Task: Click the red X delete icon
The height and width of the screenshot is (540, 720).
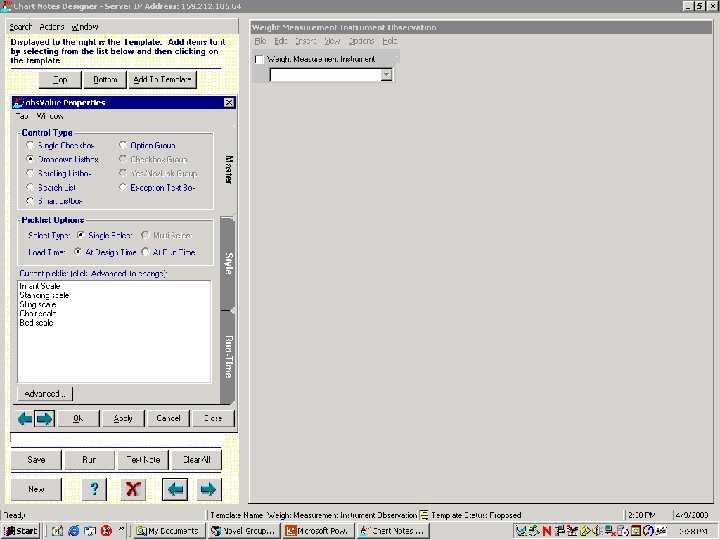Action: pyautogui.click(x=133, y=489)
